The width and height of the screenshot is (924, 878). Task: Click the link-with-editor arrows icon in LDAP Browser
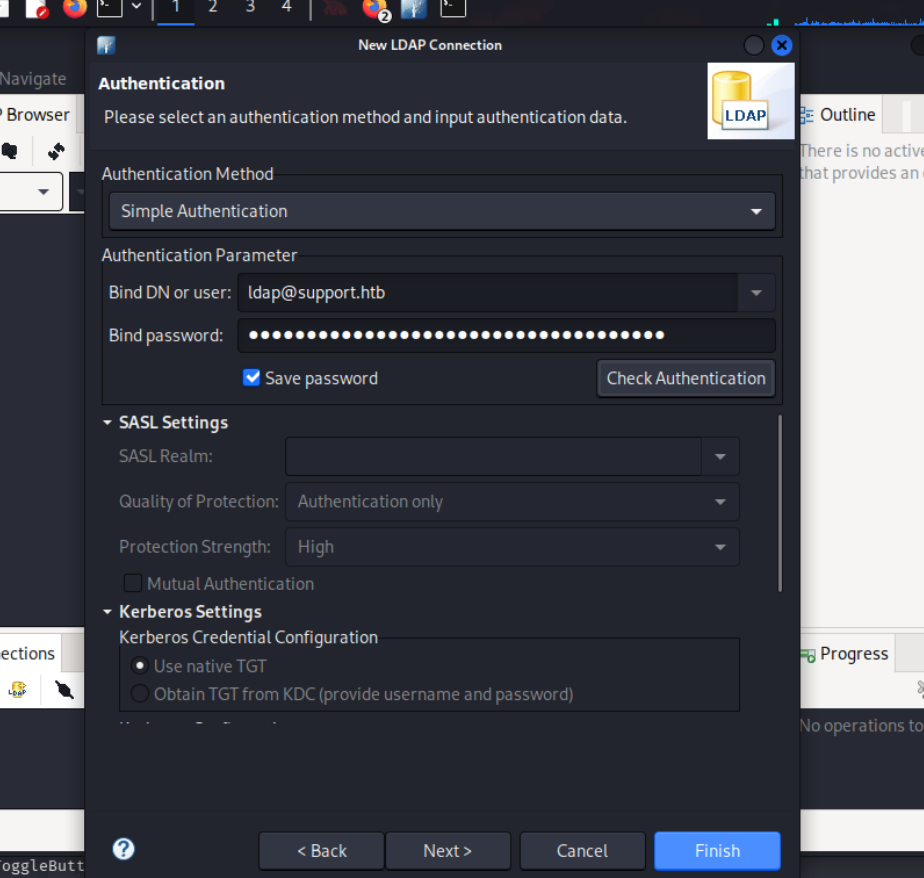(x=56, y=151)
